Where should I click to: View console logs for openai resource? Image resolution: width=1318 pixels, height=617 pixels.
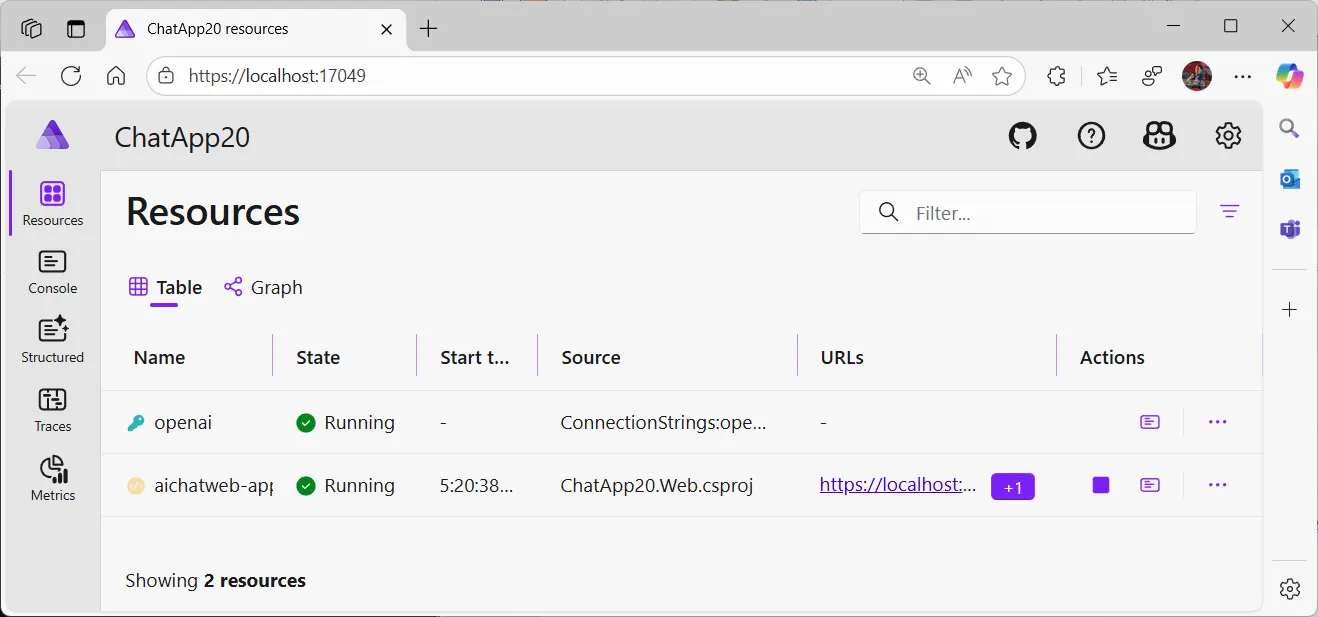coord(1150,422)
